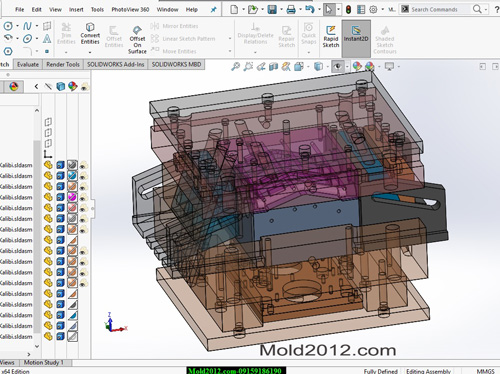Collapse the display pane with the chevron
Viewport: 500px width, 374px height.
pyautogui.click(x=36, y=87)
